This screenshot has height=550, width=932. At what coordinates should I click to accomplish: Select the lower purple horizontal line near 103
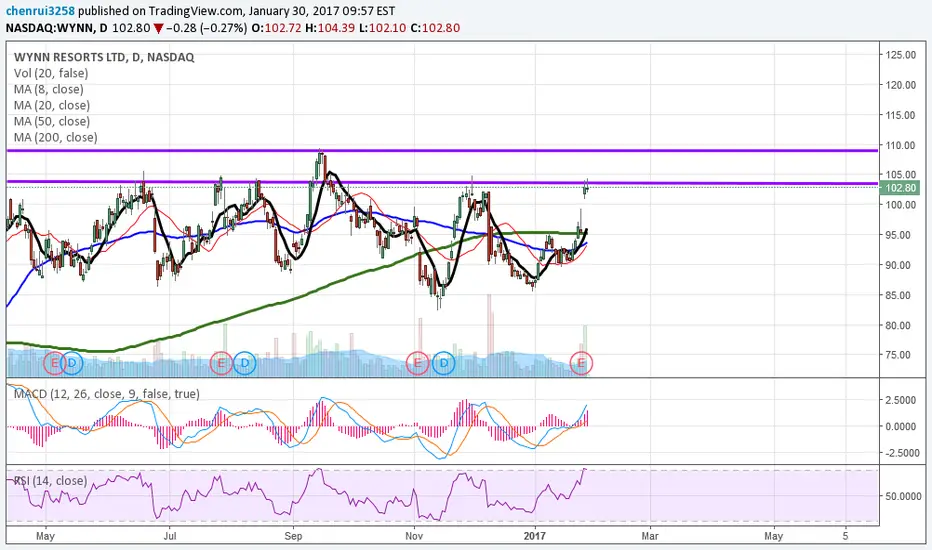click(x=442, y=183)
